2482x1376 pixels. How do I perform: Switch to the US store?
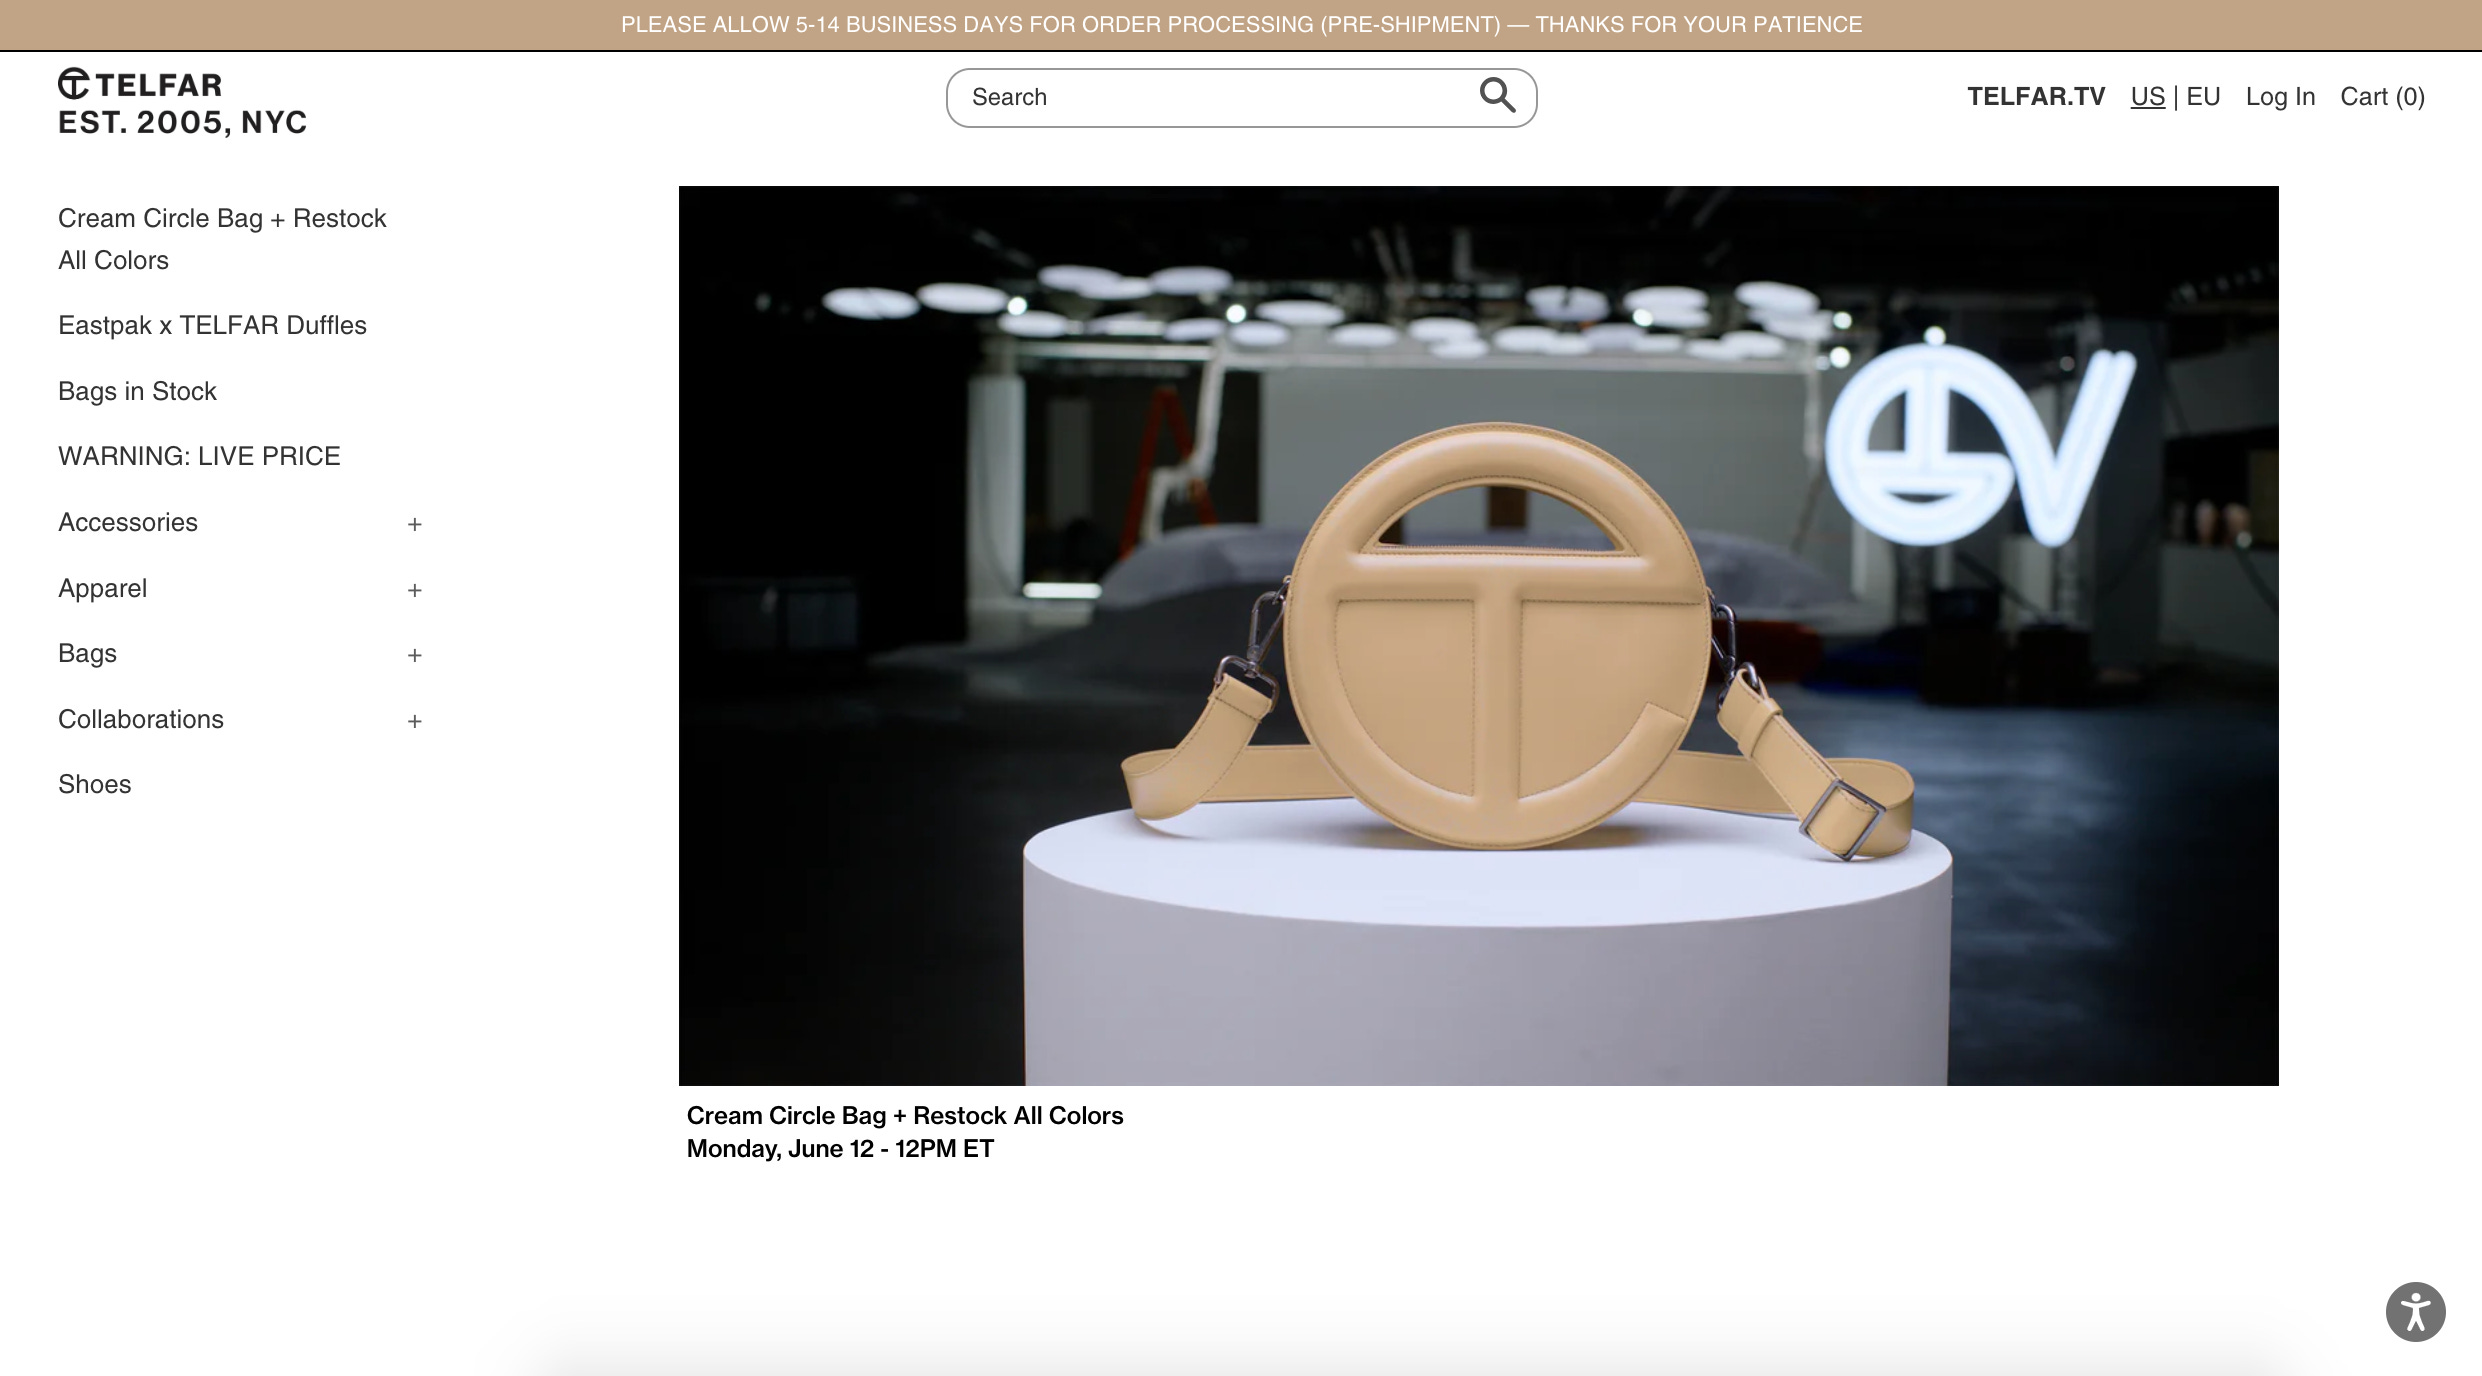tap(2147, 96)
